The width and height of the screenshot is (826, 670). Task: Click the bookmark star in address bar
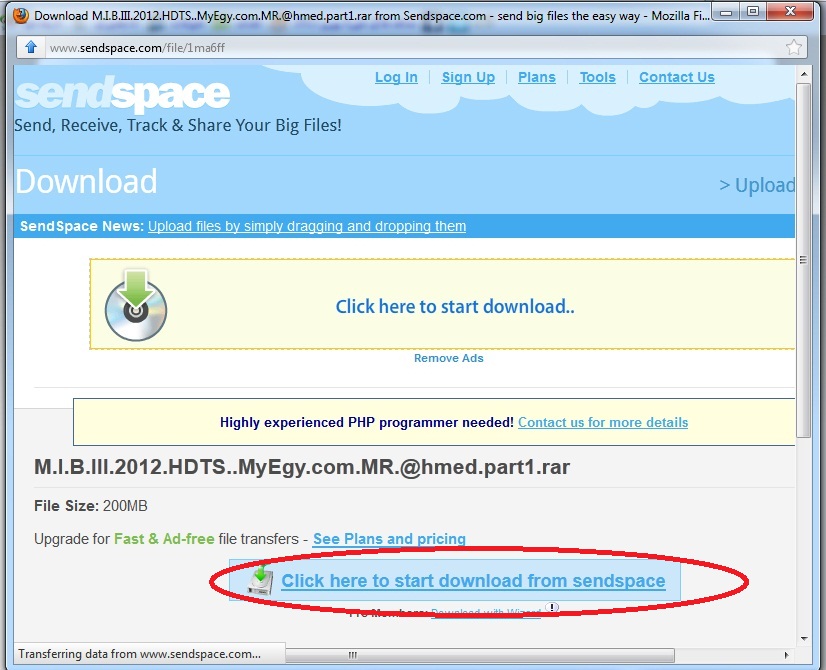click(793, 47)
